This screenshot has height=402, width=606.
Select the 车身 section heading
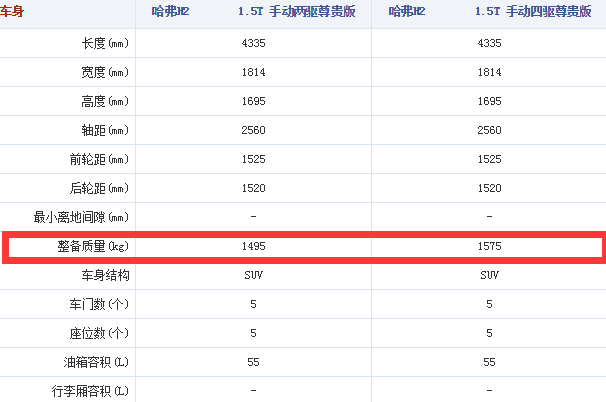click(x=12, y=11)
